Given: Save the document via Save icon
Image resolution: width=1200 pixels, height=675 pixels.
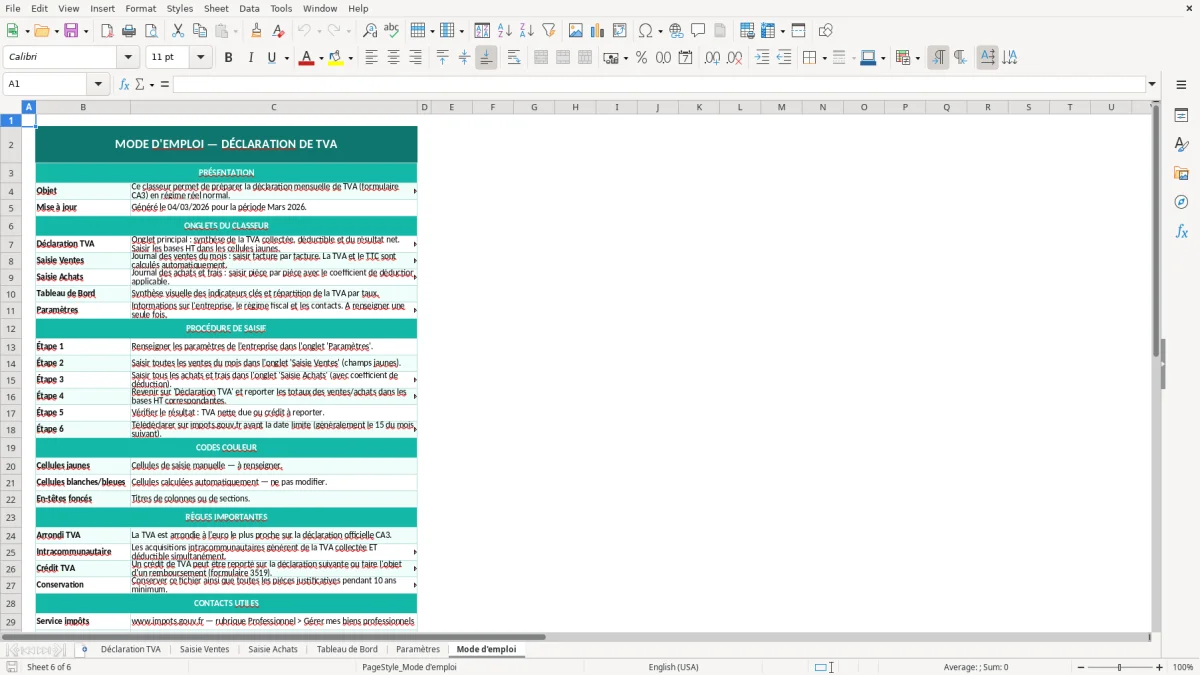Looking at the screenshot, I should [x=72, y=31].
